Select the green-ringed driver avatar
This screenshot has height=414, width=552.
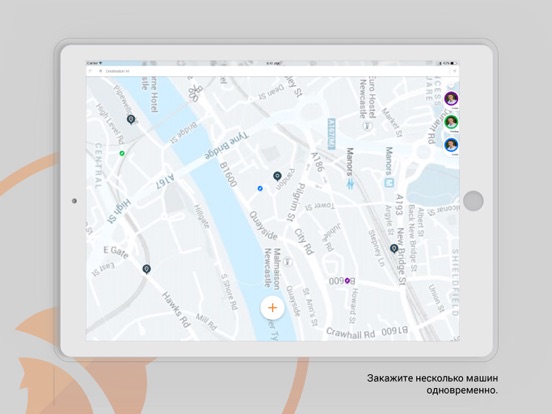pos(451,122)
